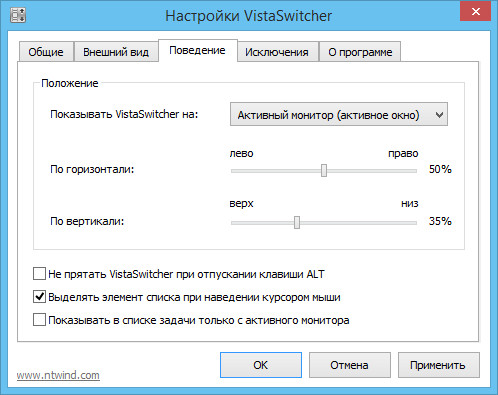Viewport: 498px width, 395px height.
Task: Apply changes with the Применить button
Action: click(x=439, y=365)
